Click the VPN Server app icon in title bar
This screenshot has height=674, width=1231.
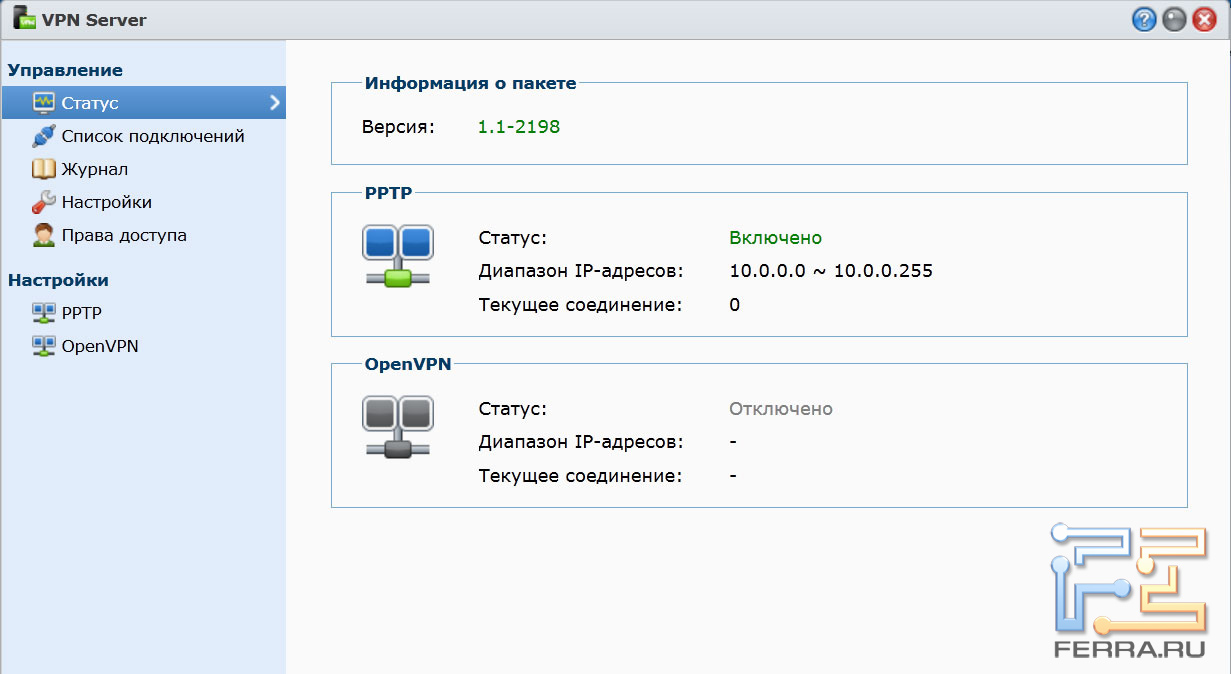click(25, 18)
